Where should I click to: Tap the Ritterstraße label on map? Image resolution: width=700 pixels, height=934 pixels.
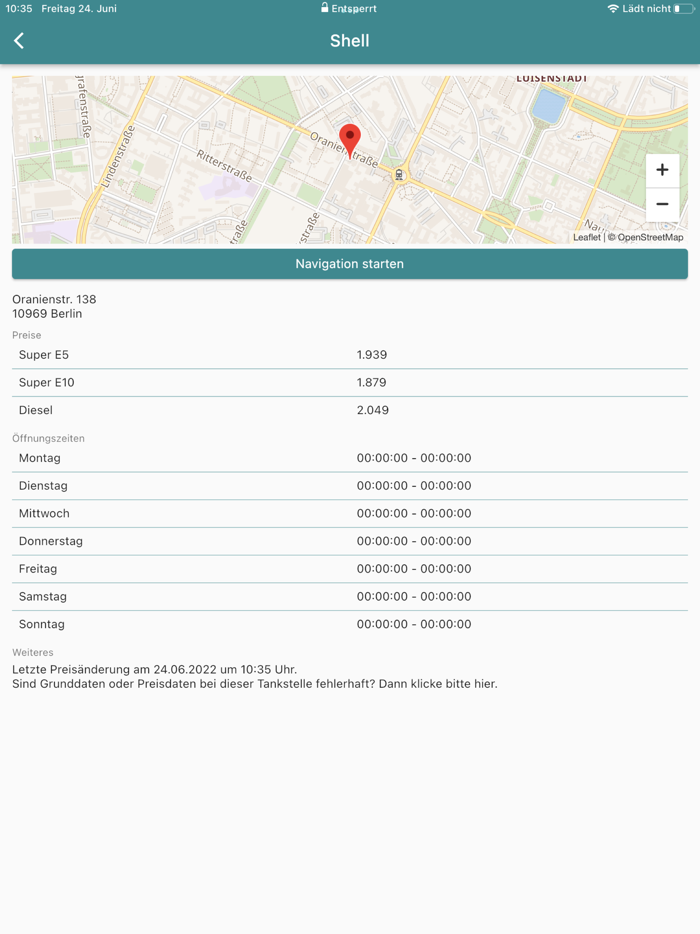point(224,166)
